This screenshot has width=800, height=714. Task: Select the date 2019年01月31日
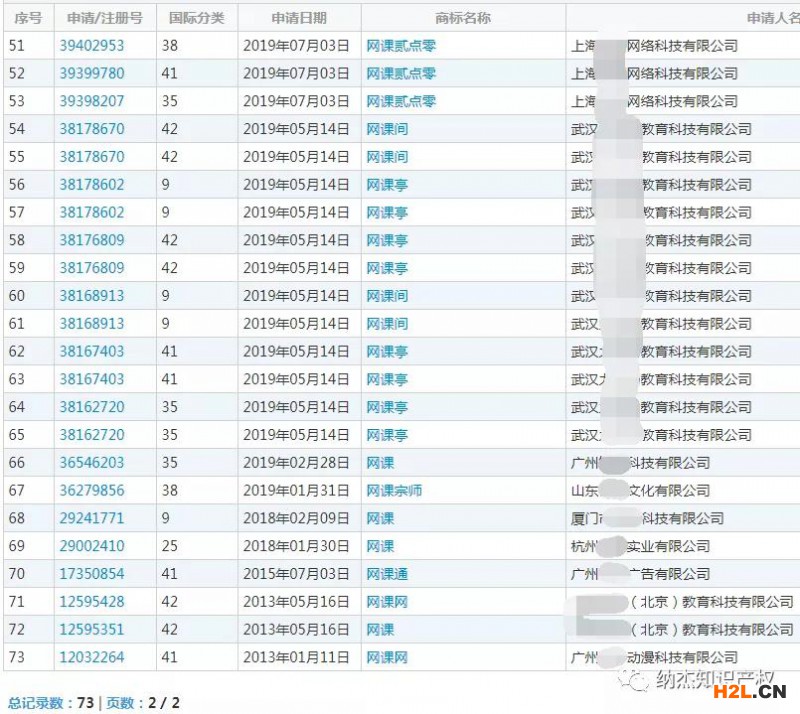[x=296, y=490]
